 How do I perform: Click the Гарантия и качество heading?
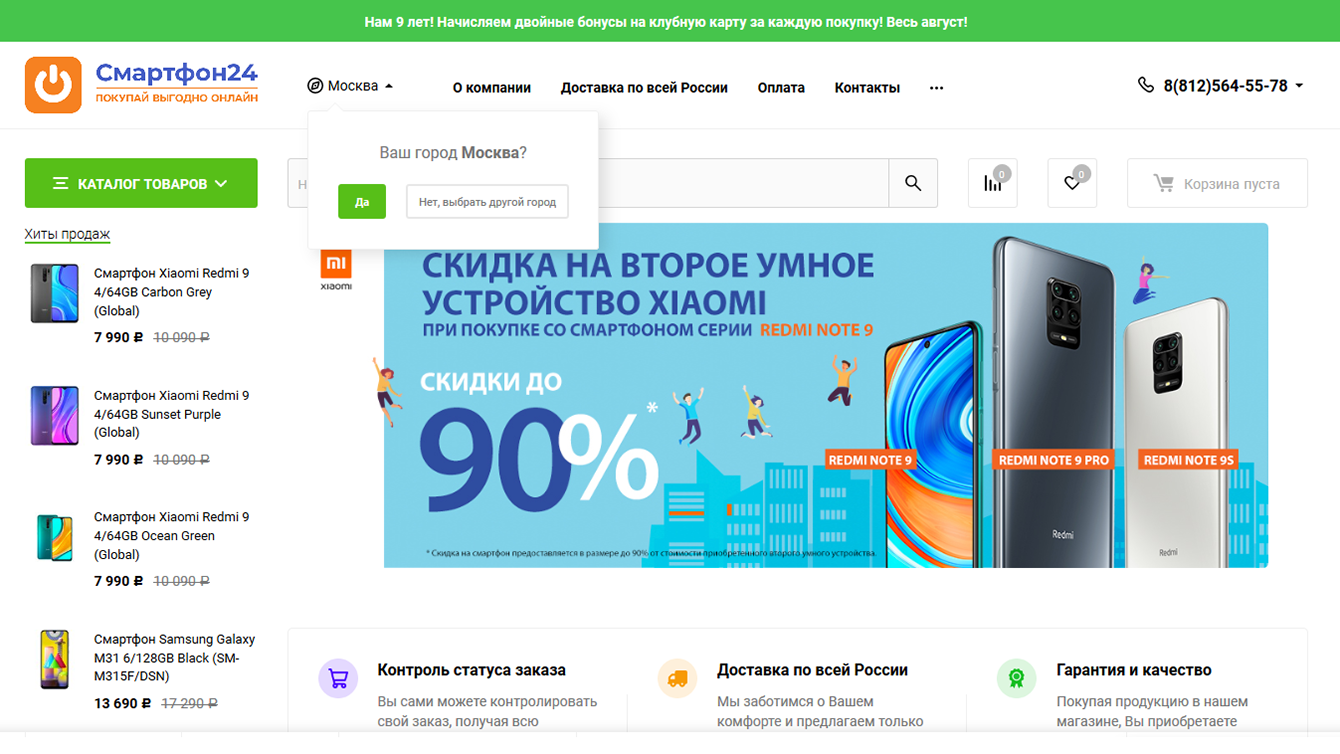pyautogui.click(x=1134, y=670)
